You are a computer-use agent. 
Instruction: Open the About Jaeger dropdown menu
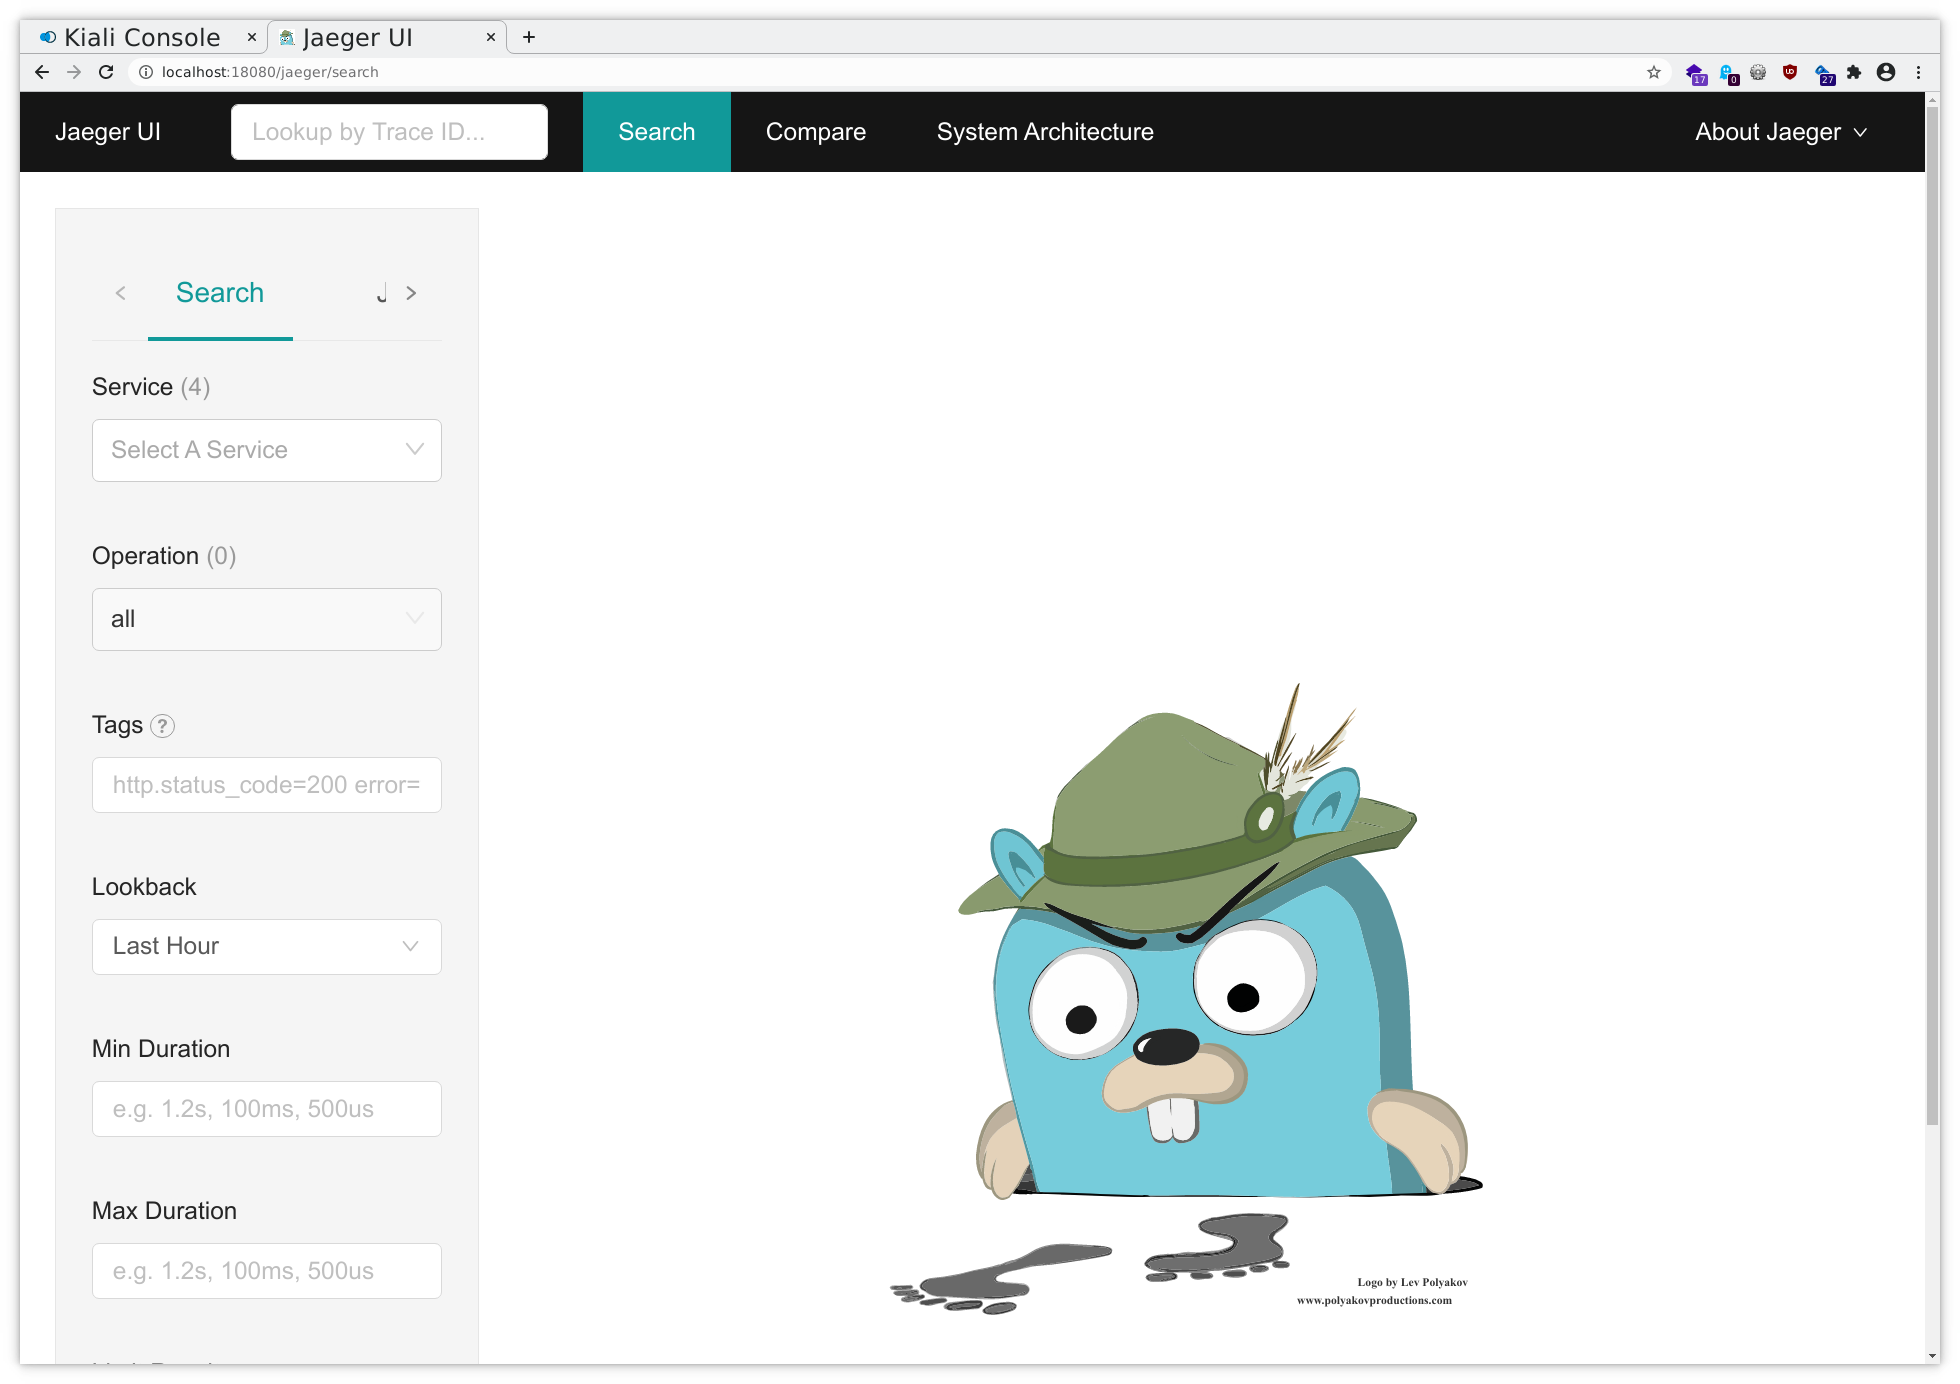click(x=1780, y=132)
